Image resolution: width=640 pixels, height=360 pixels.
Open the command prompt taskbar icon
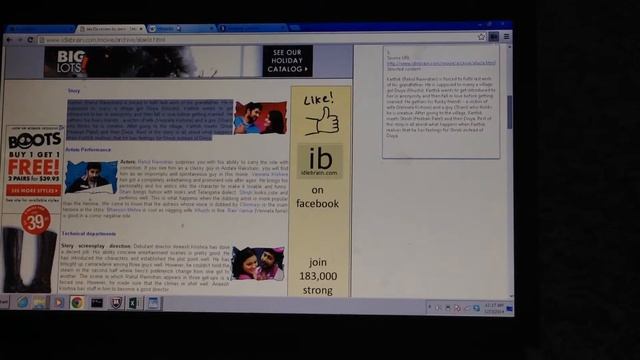(97, 303)
